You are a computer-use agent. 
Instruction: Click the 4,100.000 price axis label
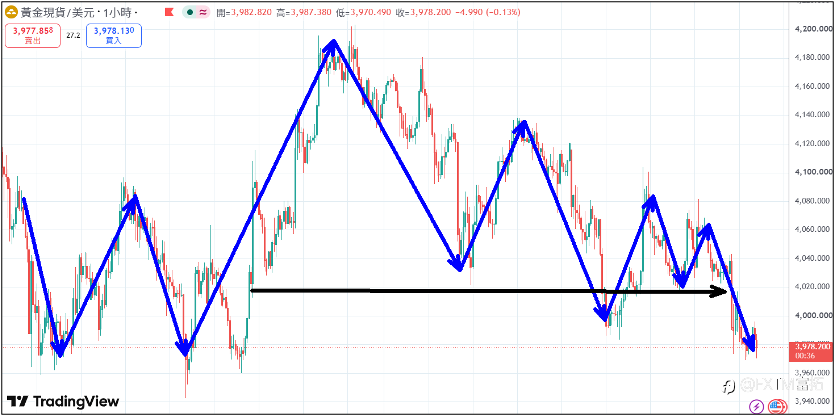tap(812, 172)
